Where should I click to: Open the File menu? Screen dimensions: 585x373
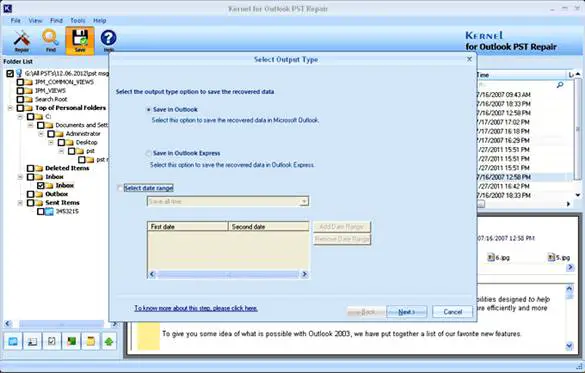[x=15, y=21]
